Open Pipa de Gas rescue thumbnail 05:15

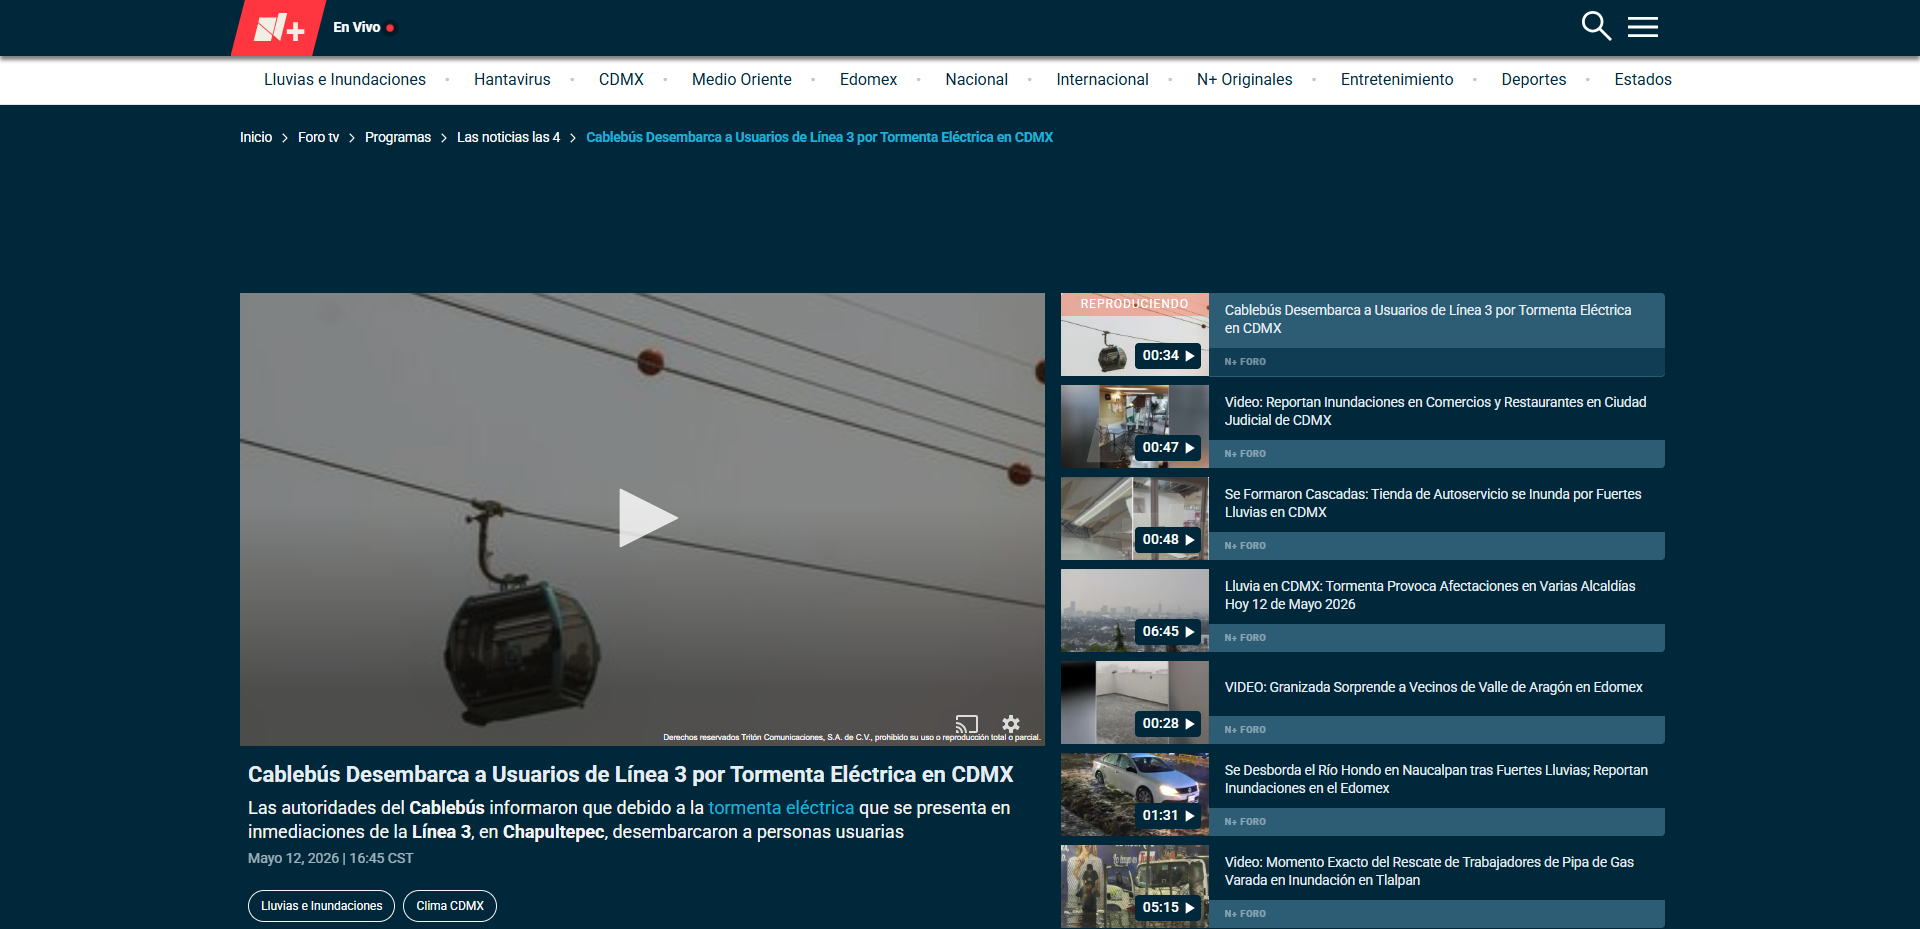point(1135,887)
